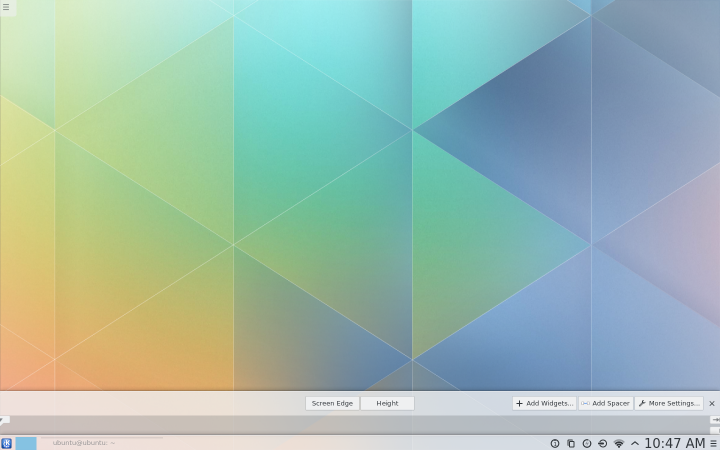Viewport: 720px width, 450px height.
Task: Open the clipboard tray icon
Action: click(x=571, y=443)
